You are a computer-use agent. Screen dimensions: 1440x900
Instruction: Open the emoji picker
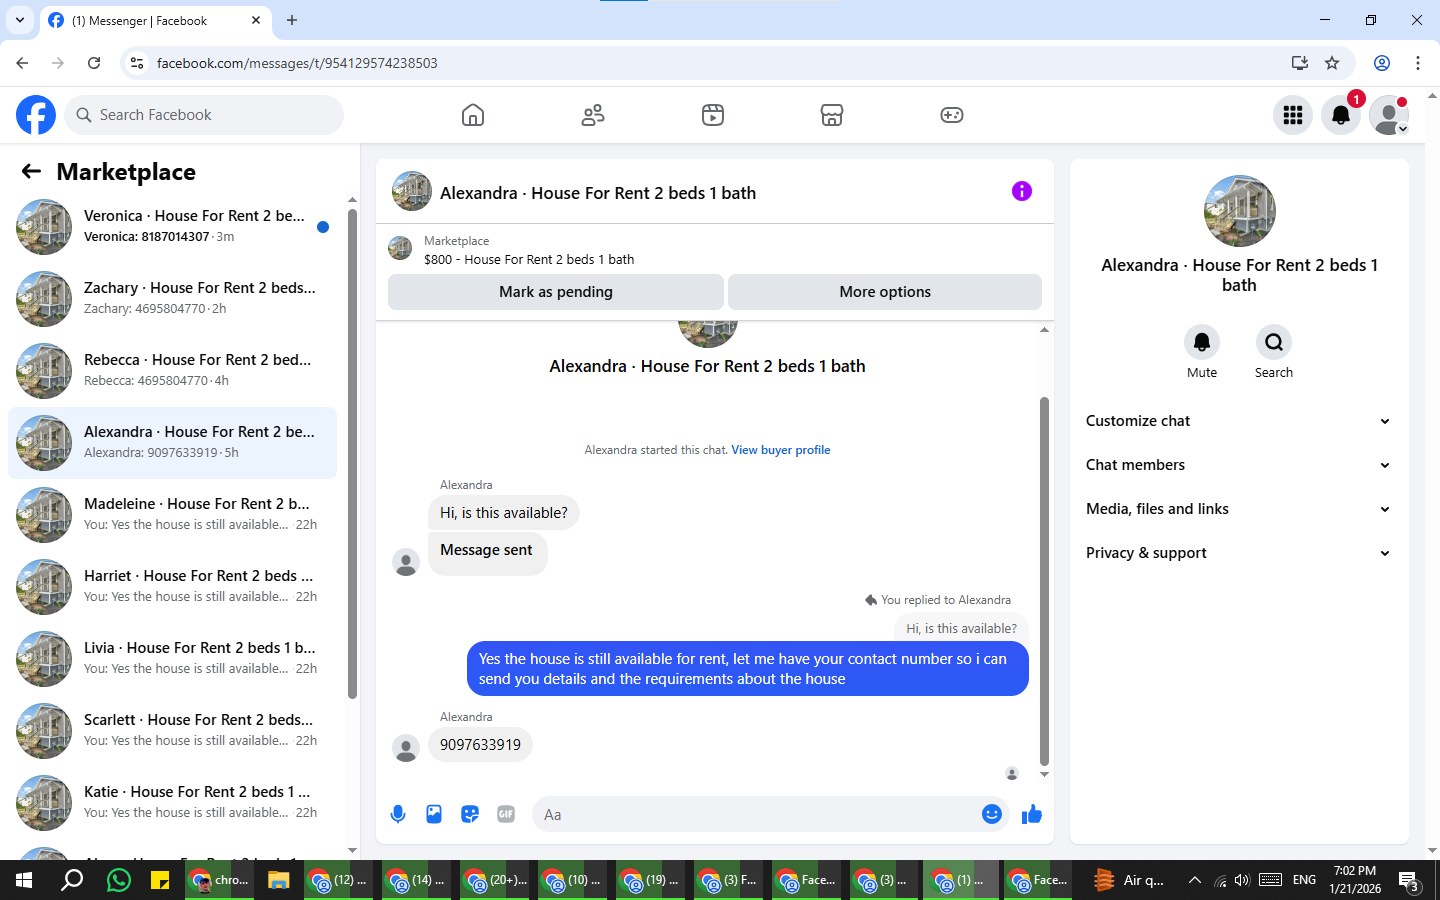tap(992, 814)
